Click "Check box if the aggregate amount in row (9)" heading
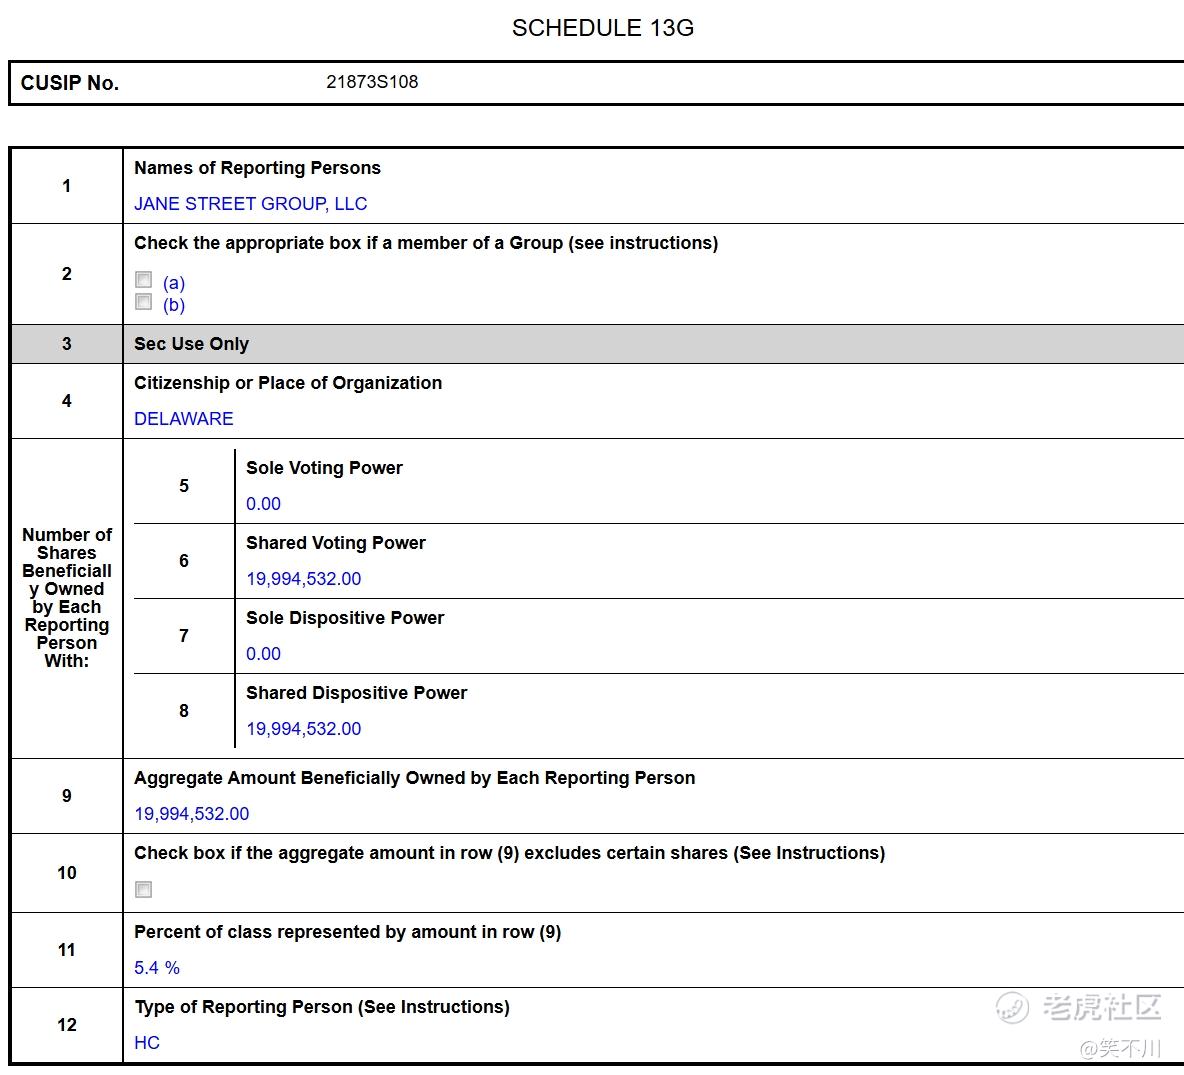 pos(510,853)
